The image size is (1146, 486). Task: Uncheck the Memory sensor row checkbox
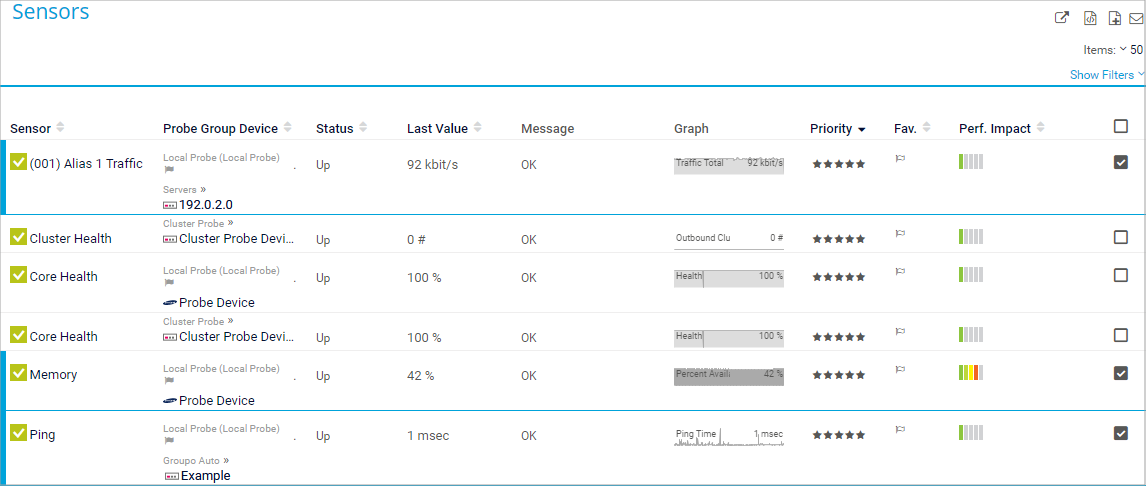pos(1121,373)
